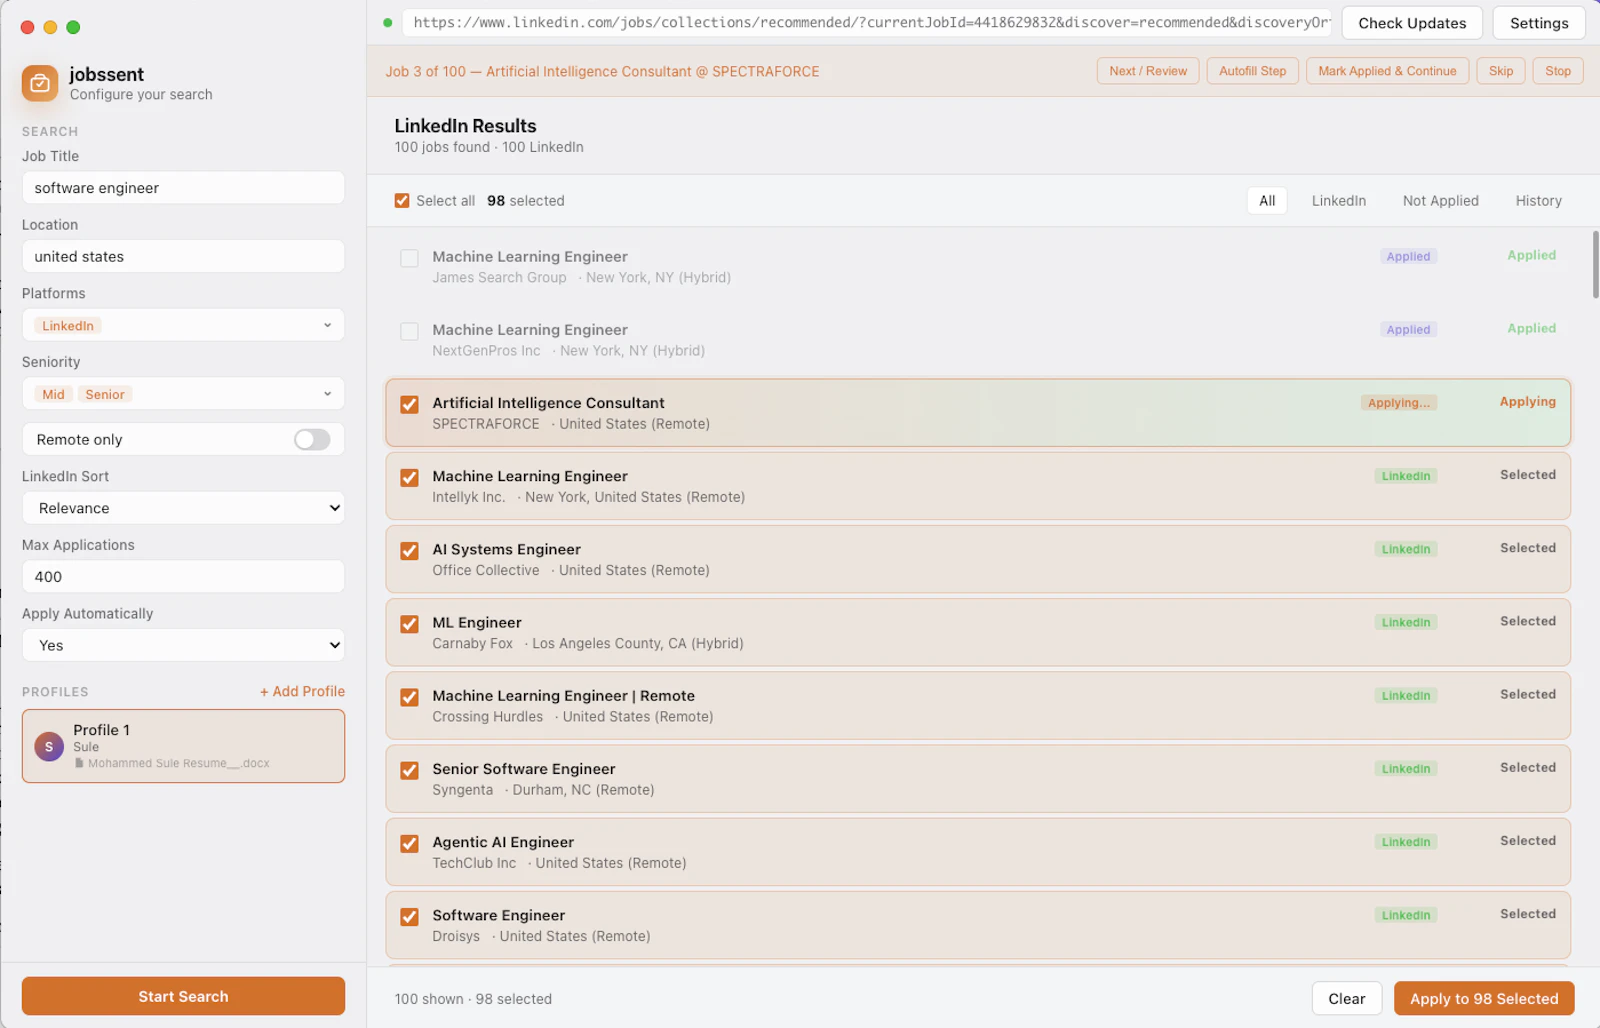Open the Platforms dropdown
Viewport: 1600px width, 1028px height.
point(183,325)
